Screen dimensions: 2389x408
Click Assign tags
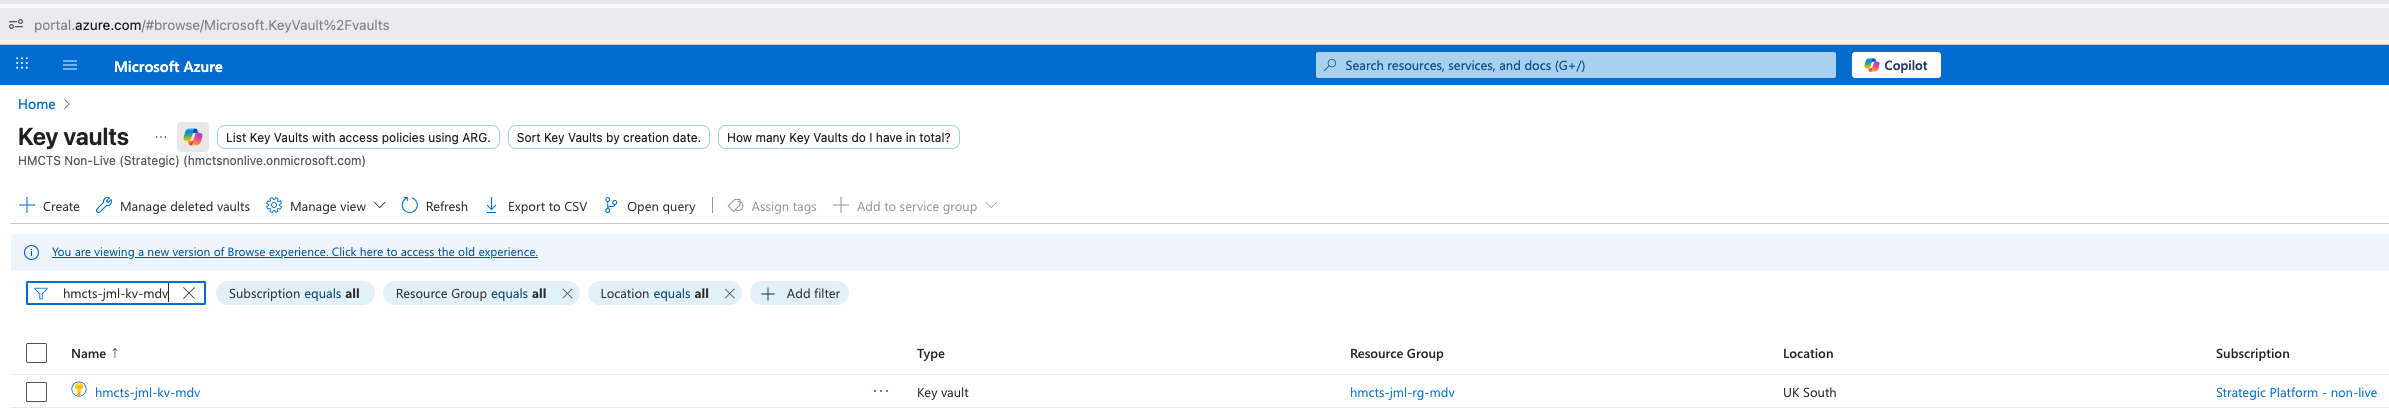(772, 206)
